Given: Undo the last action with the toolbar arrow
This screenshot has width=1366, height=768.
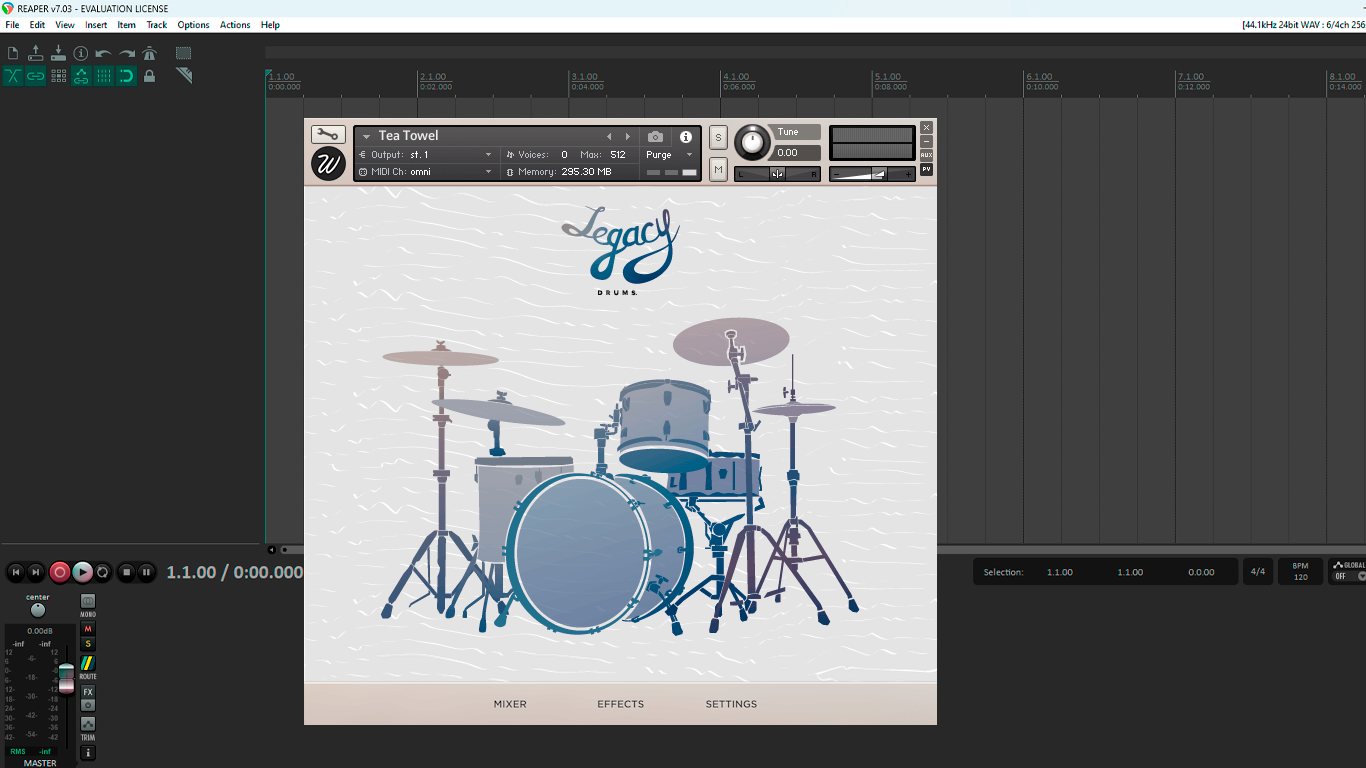Looking at the screenshot, I should coord(103,53).
